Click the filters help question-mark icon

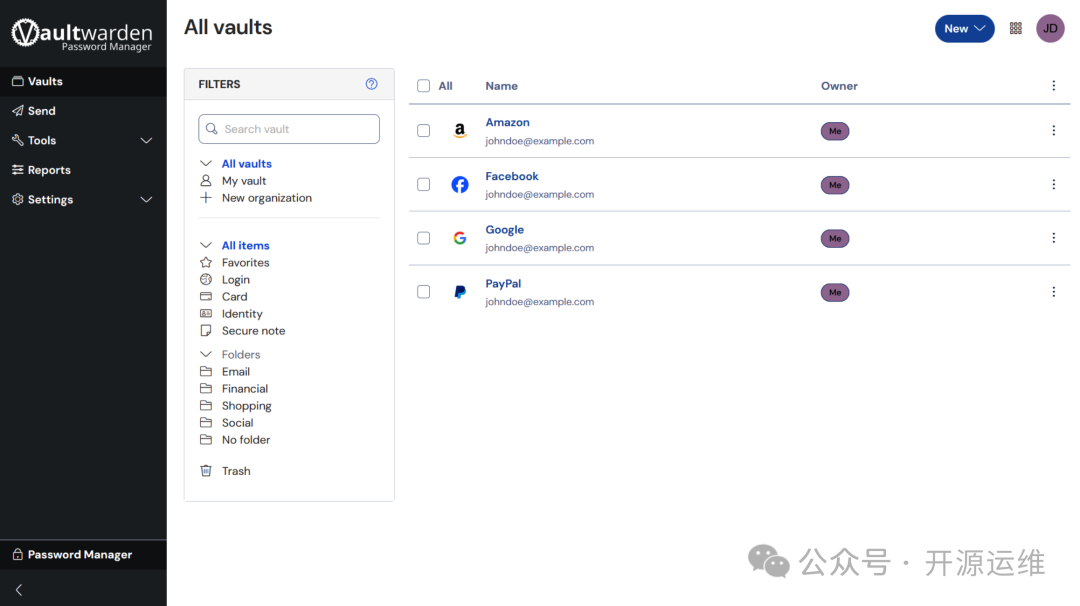click(x=372, y=84)
